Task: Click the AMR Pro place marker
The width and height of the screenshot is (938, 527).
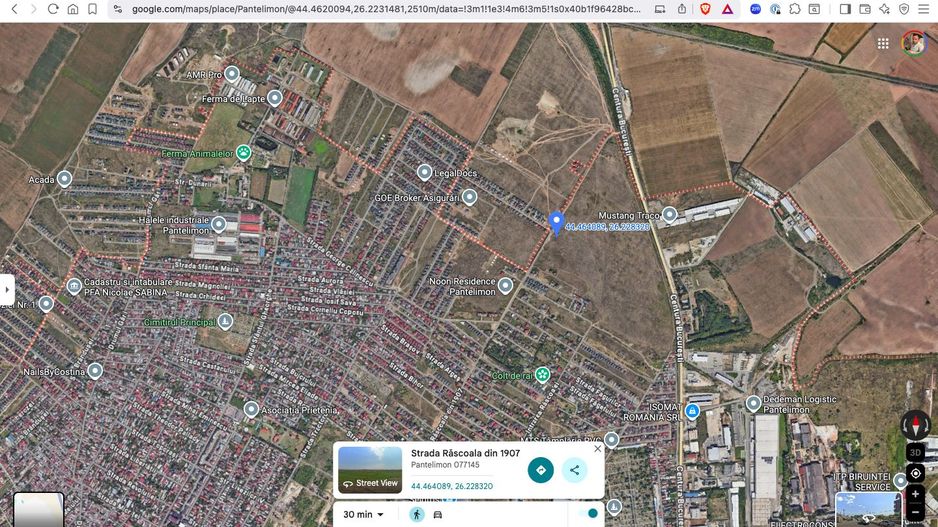Action: (x=232, y=74)
